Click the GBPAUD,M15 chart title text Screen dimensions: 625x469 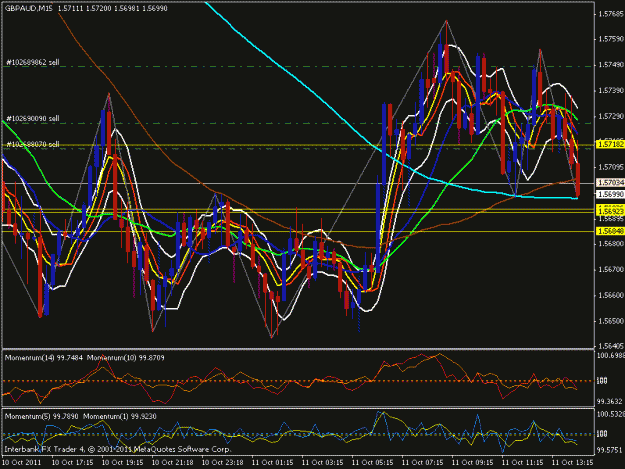pos(28,8)
